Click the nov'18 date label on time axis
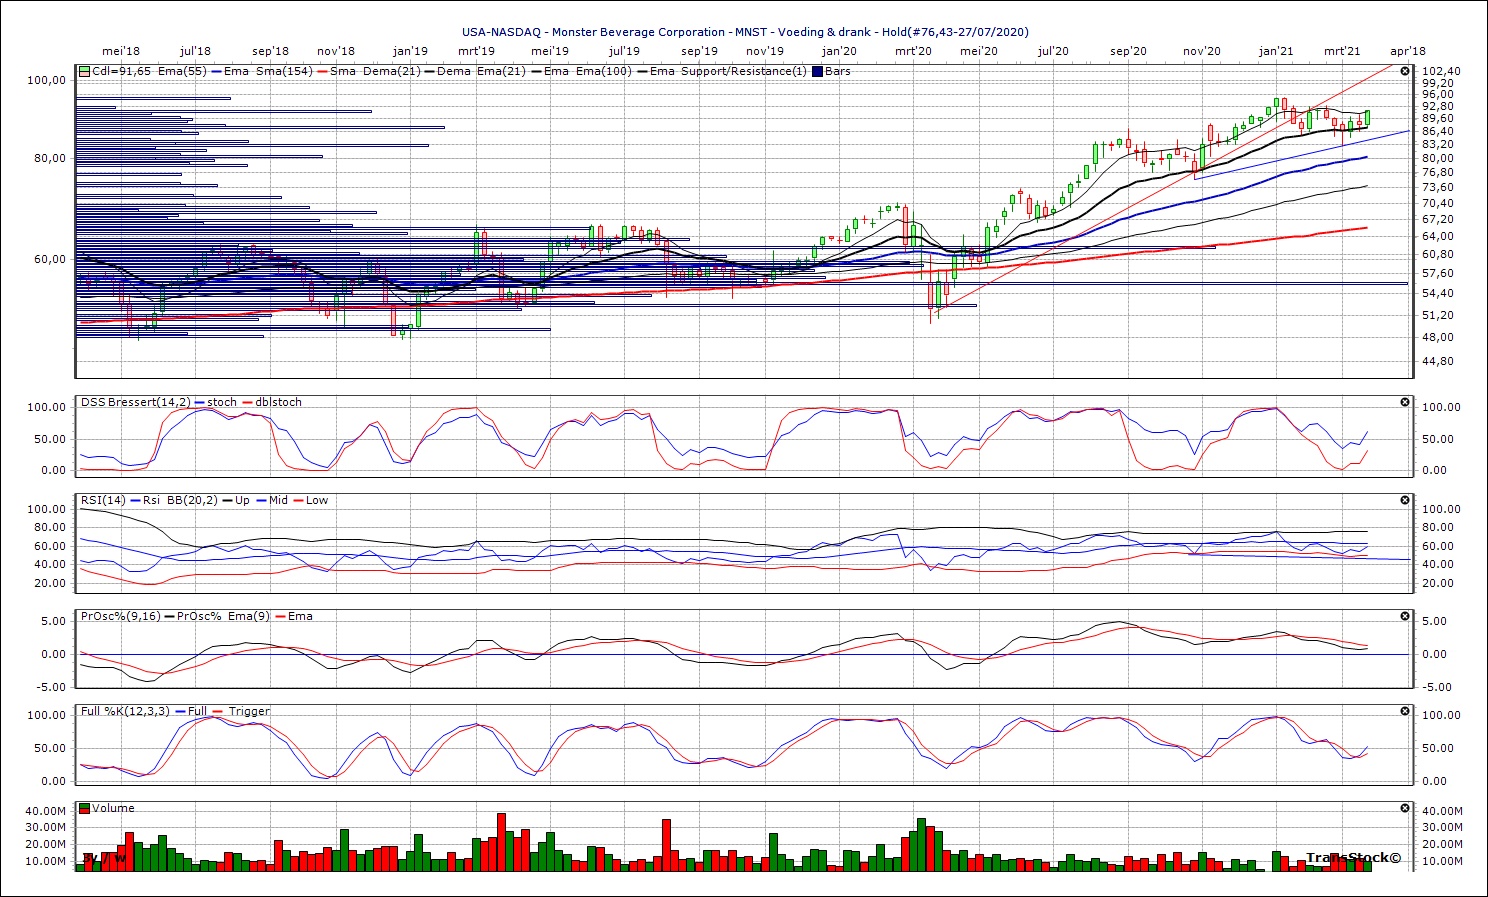 click(x=336, y=51)
